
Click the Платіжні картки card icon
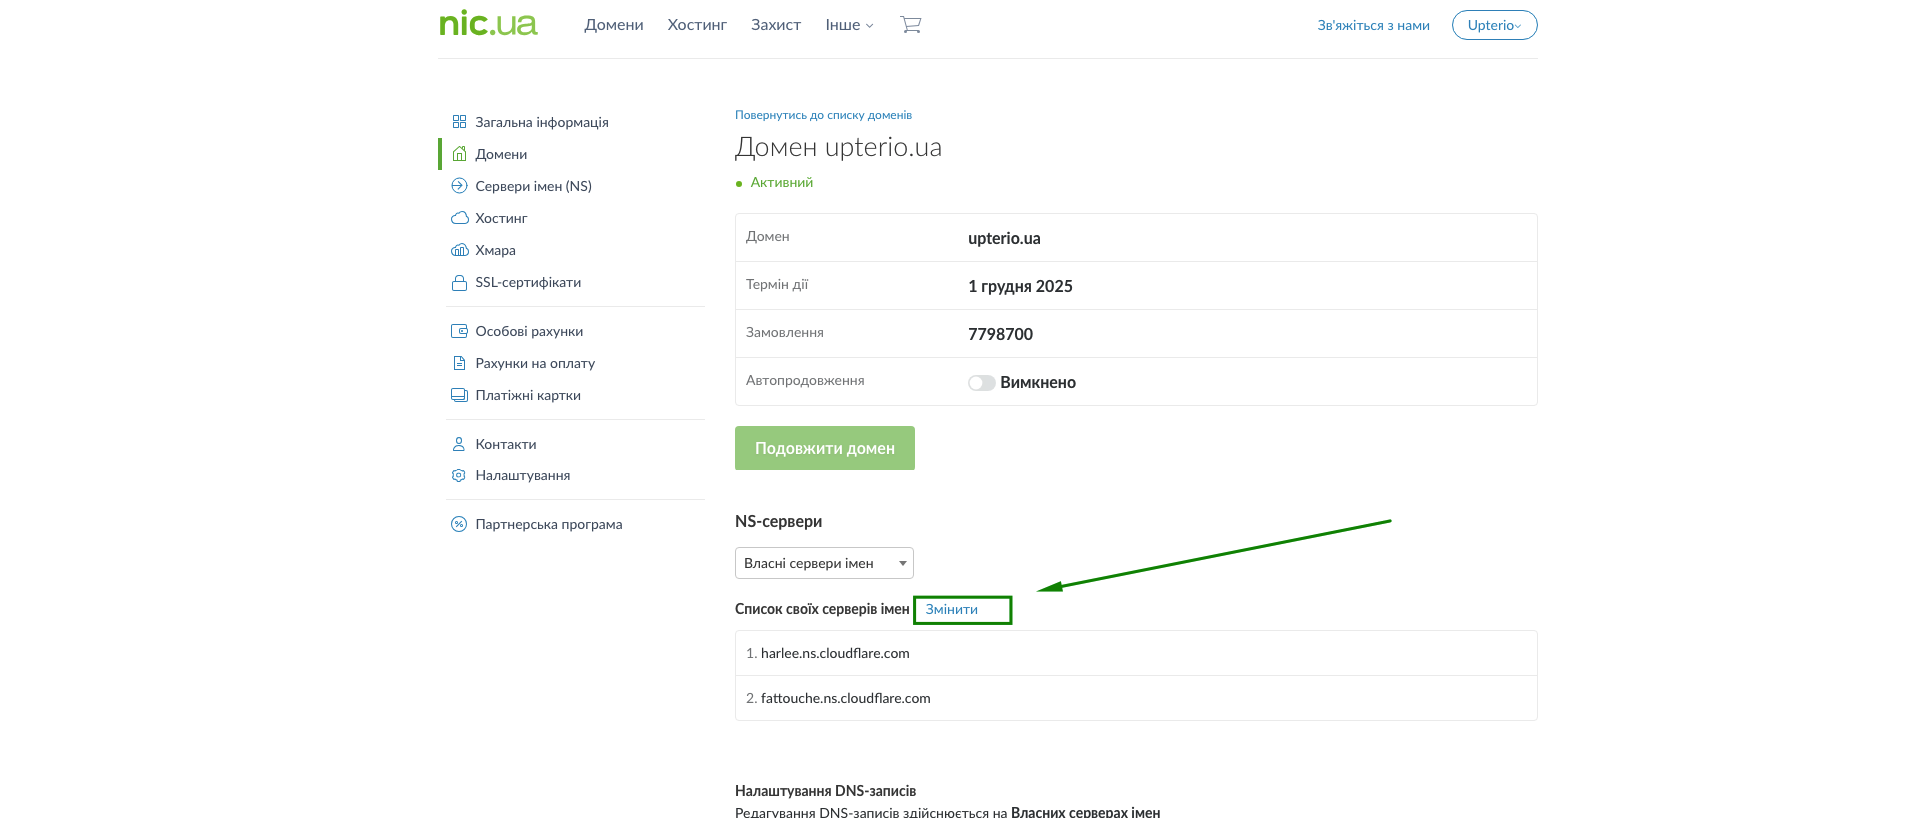point(459,395)
